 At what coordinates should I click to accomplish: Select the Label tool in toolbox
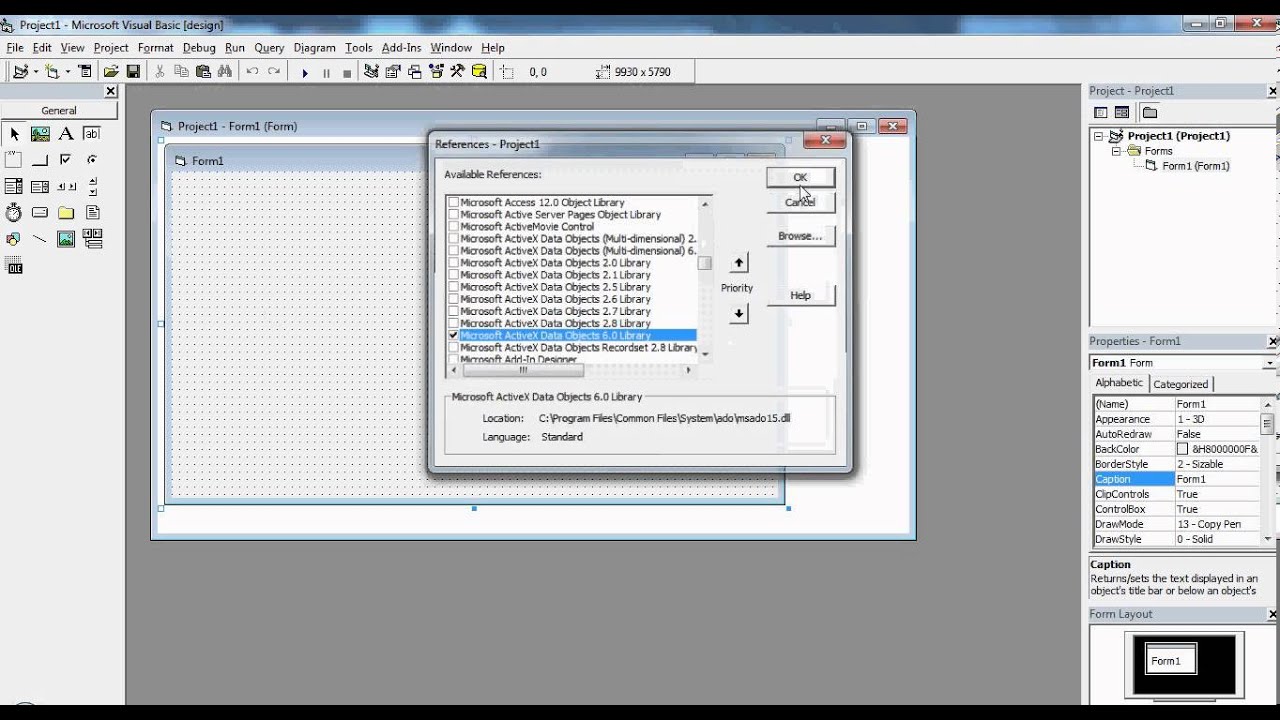coord(66,133)
